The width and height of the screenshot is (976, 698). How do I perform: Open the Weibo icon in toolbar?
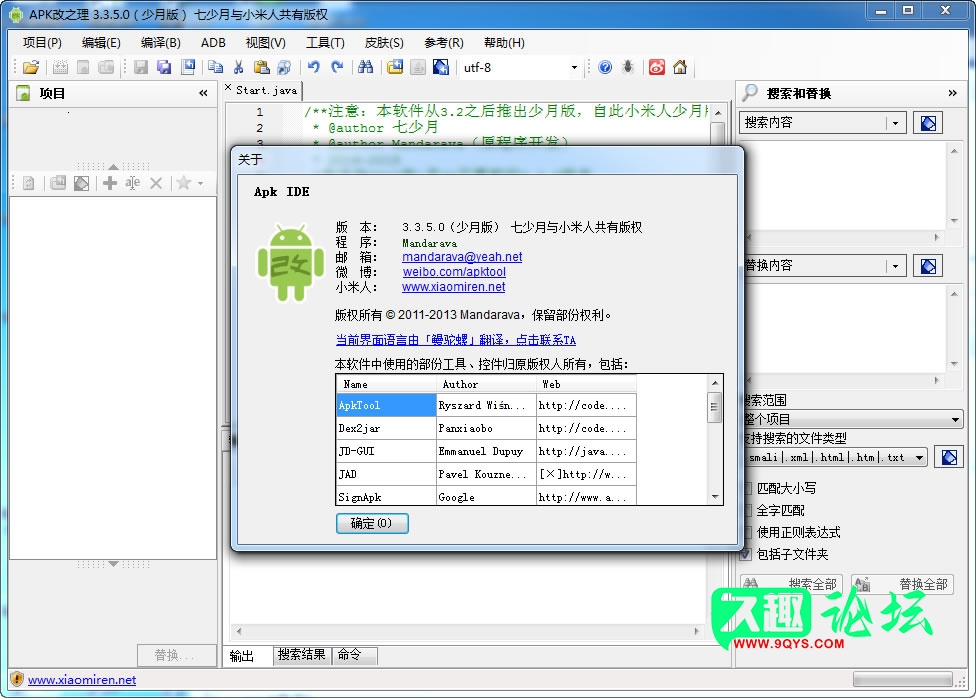point(657,67)
